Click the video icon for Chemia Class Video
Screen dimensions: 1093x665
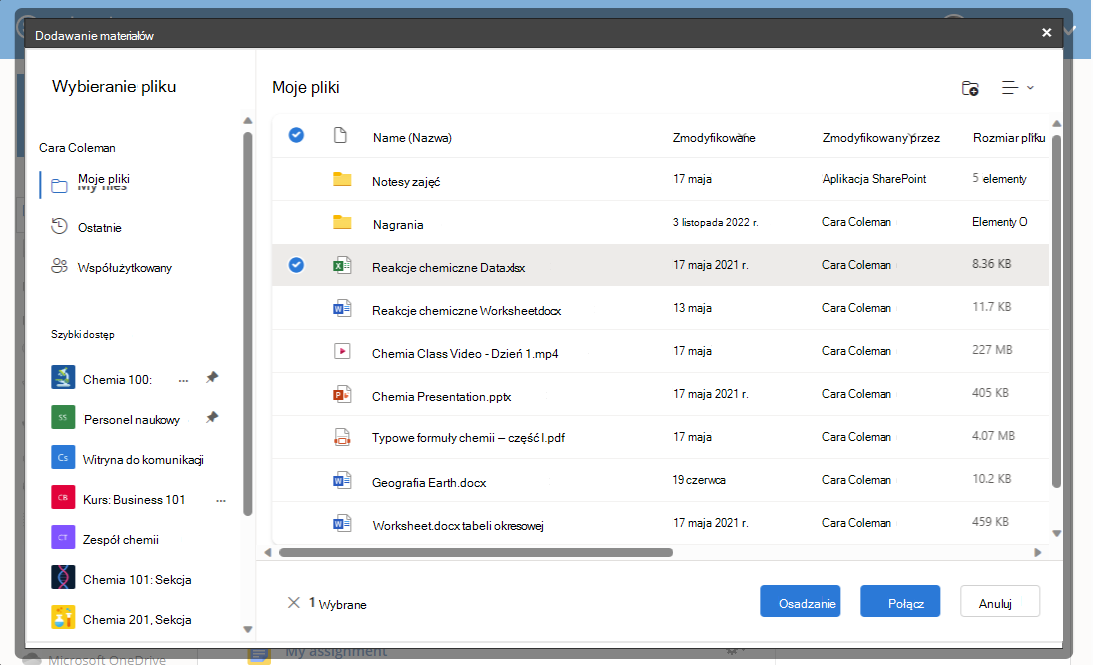click(x=342, y=351)
